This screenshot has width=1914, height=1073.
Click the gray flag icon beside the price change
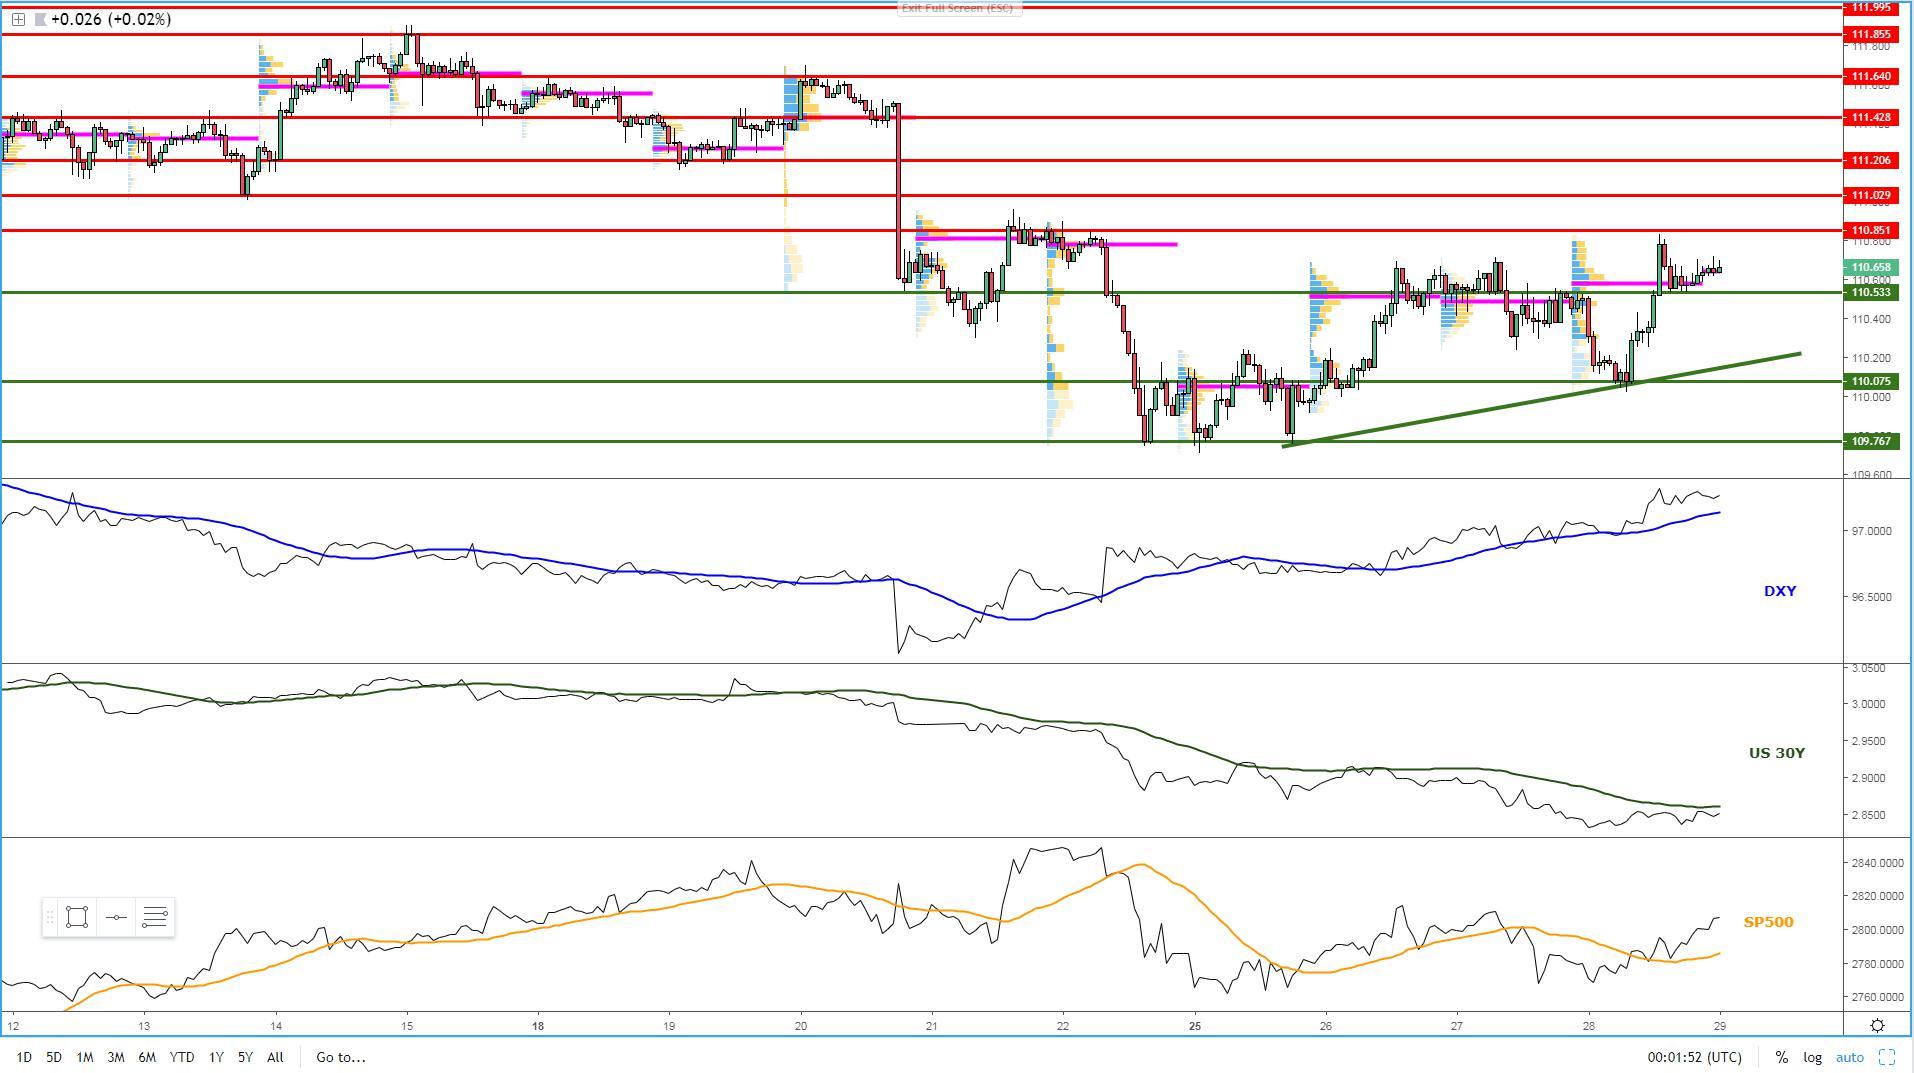pos(39,19)
